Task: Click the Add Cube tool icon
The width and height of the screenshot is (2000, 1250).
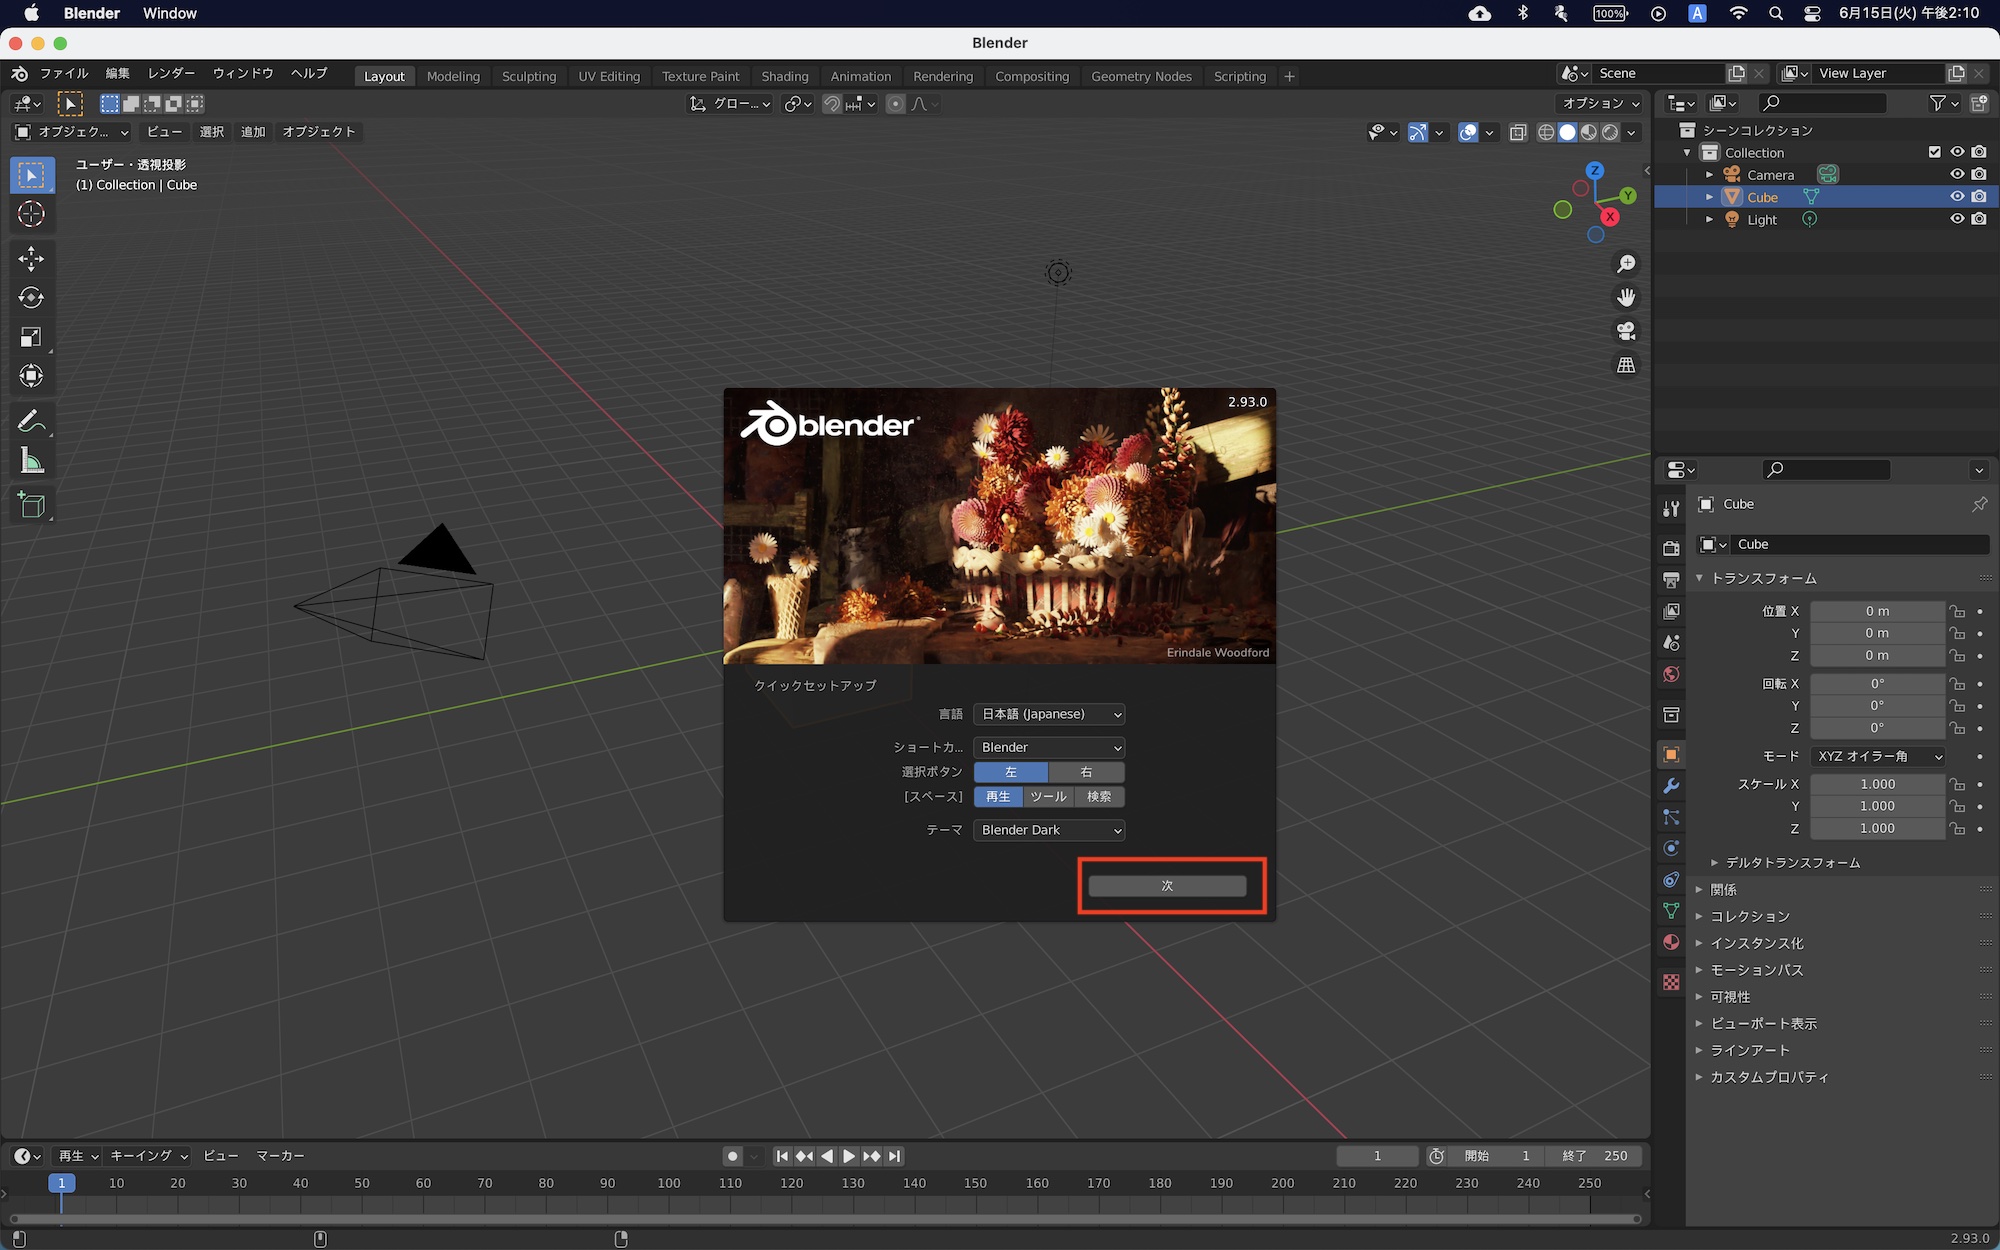Action: [31, 505]
